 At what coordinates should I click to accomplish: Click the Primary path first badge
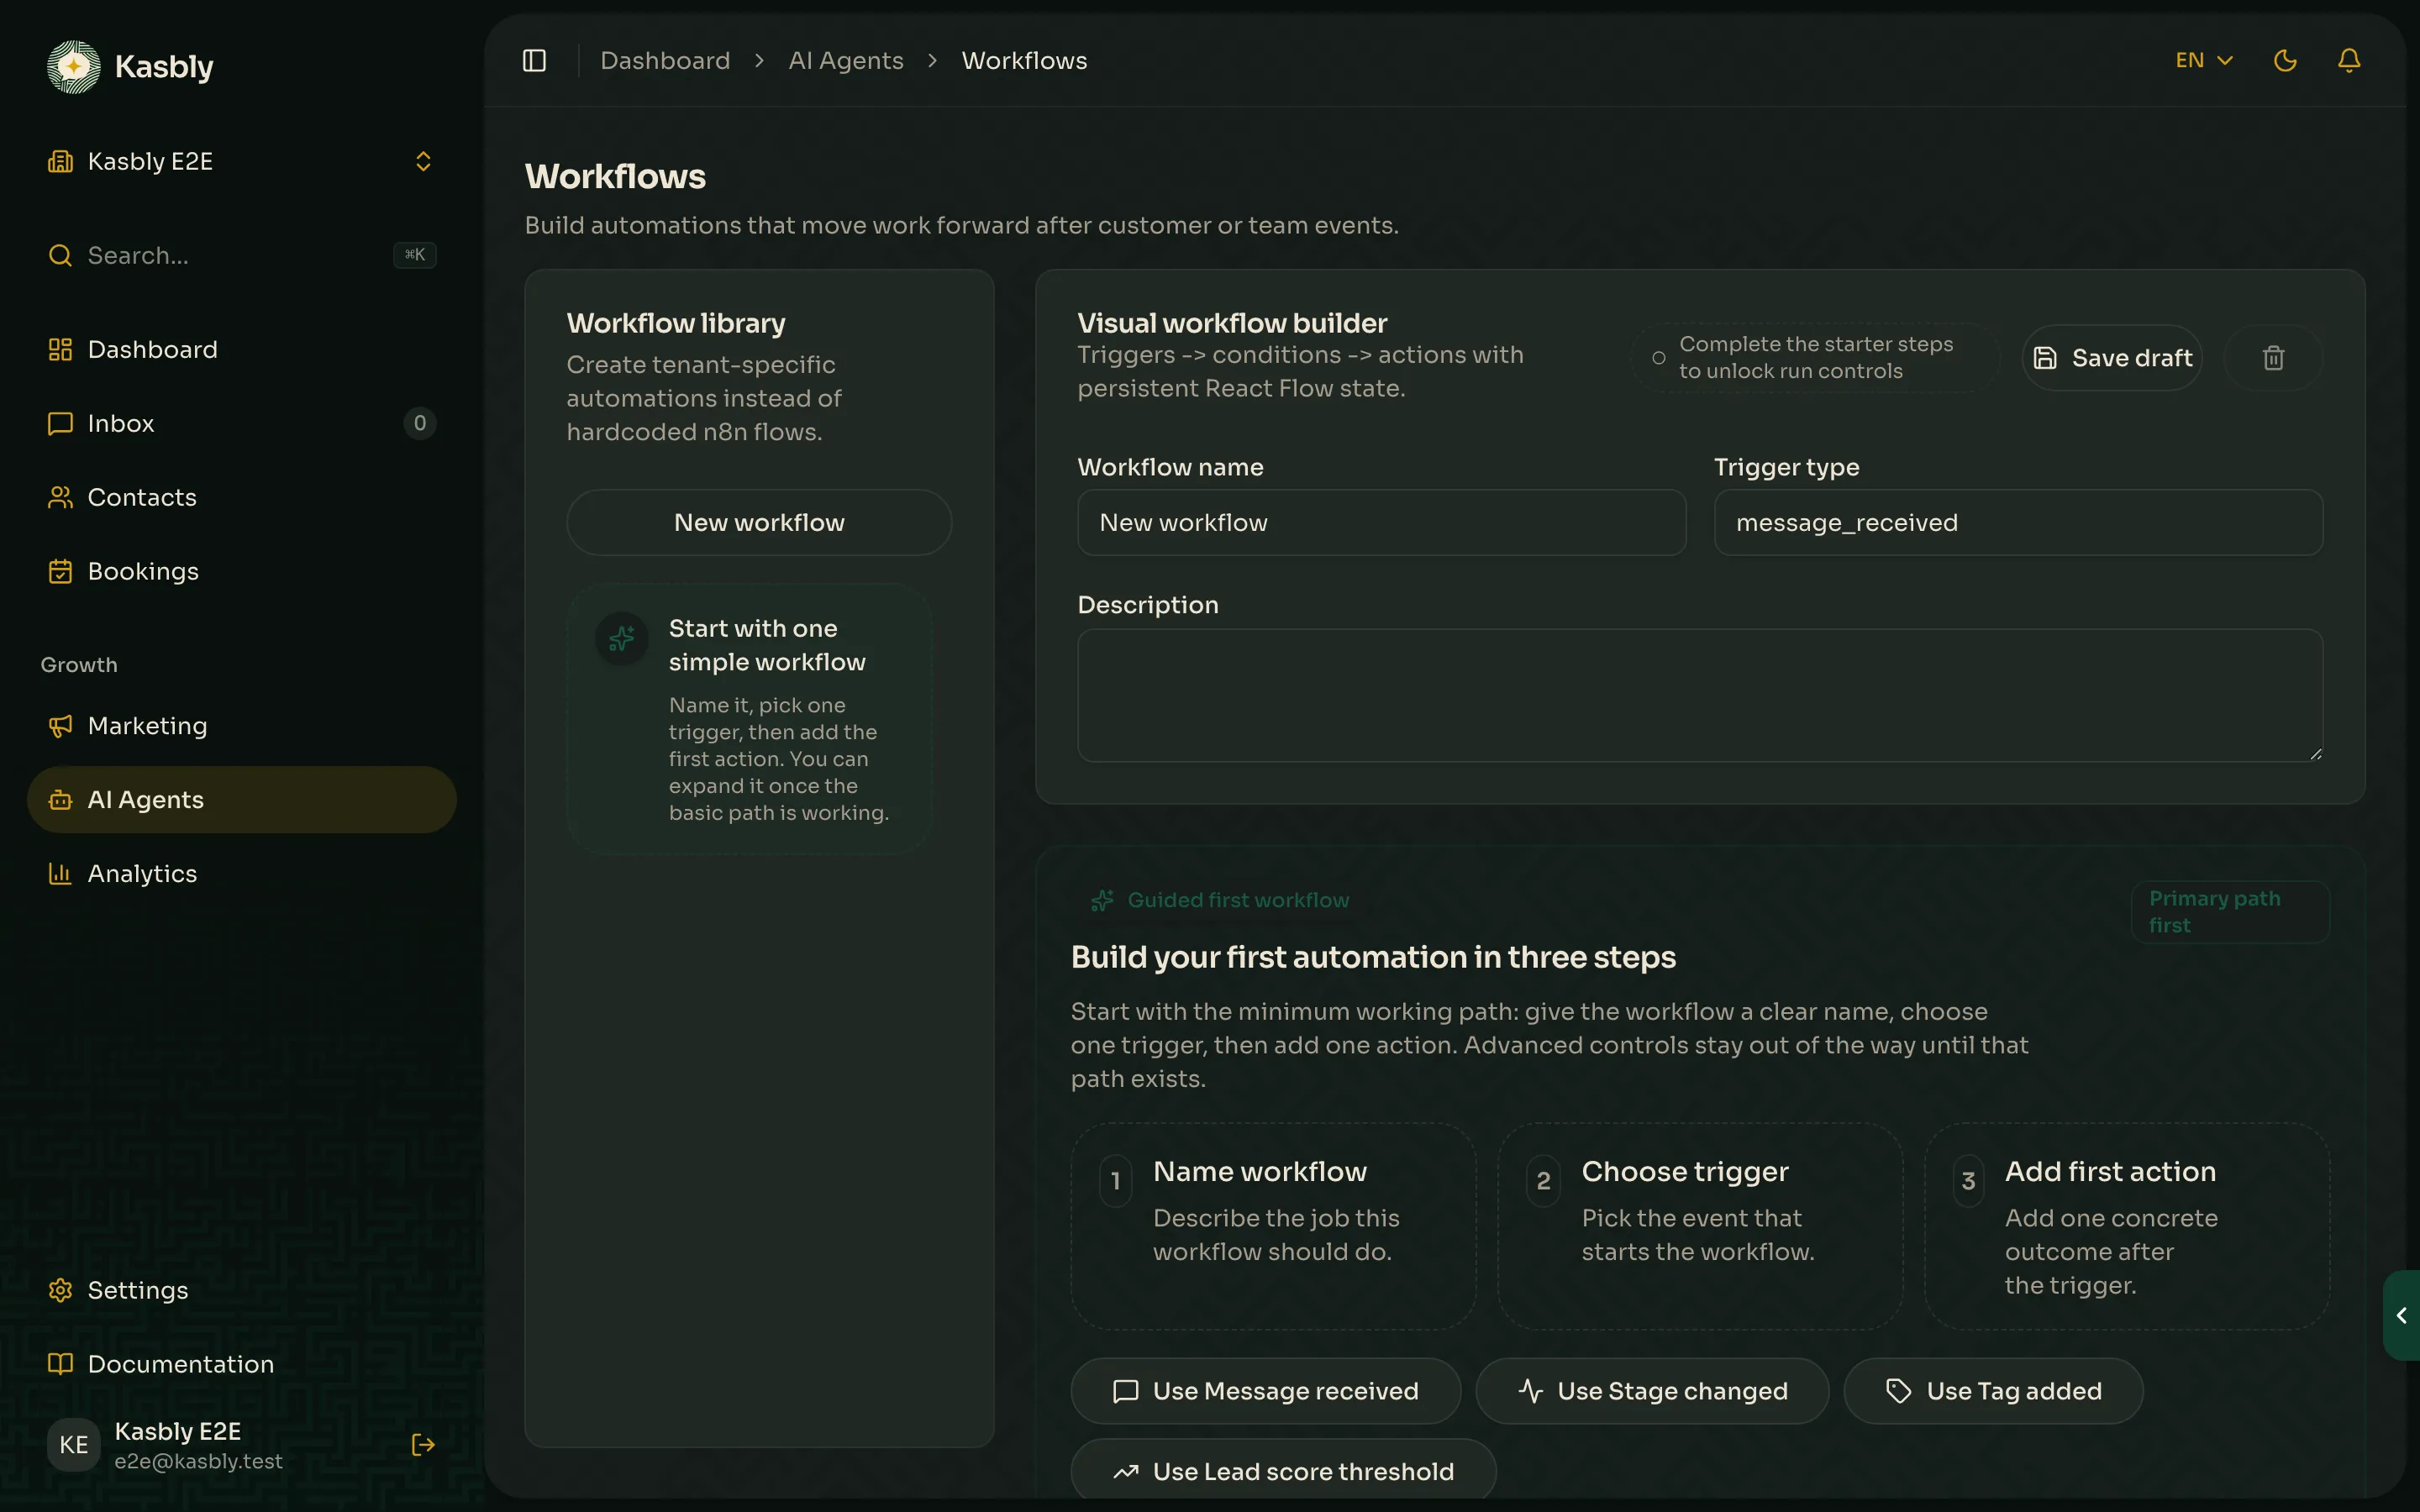pyautogui.click(x=2230, y=911)
